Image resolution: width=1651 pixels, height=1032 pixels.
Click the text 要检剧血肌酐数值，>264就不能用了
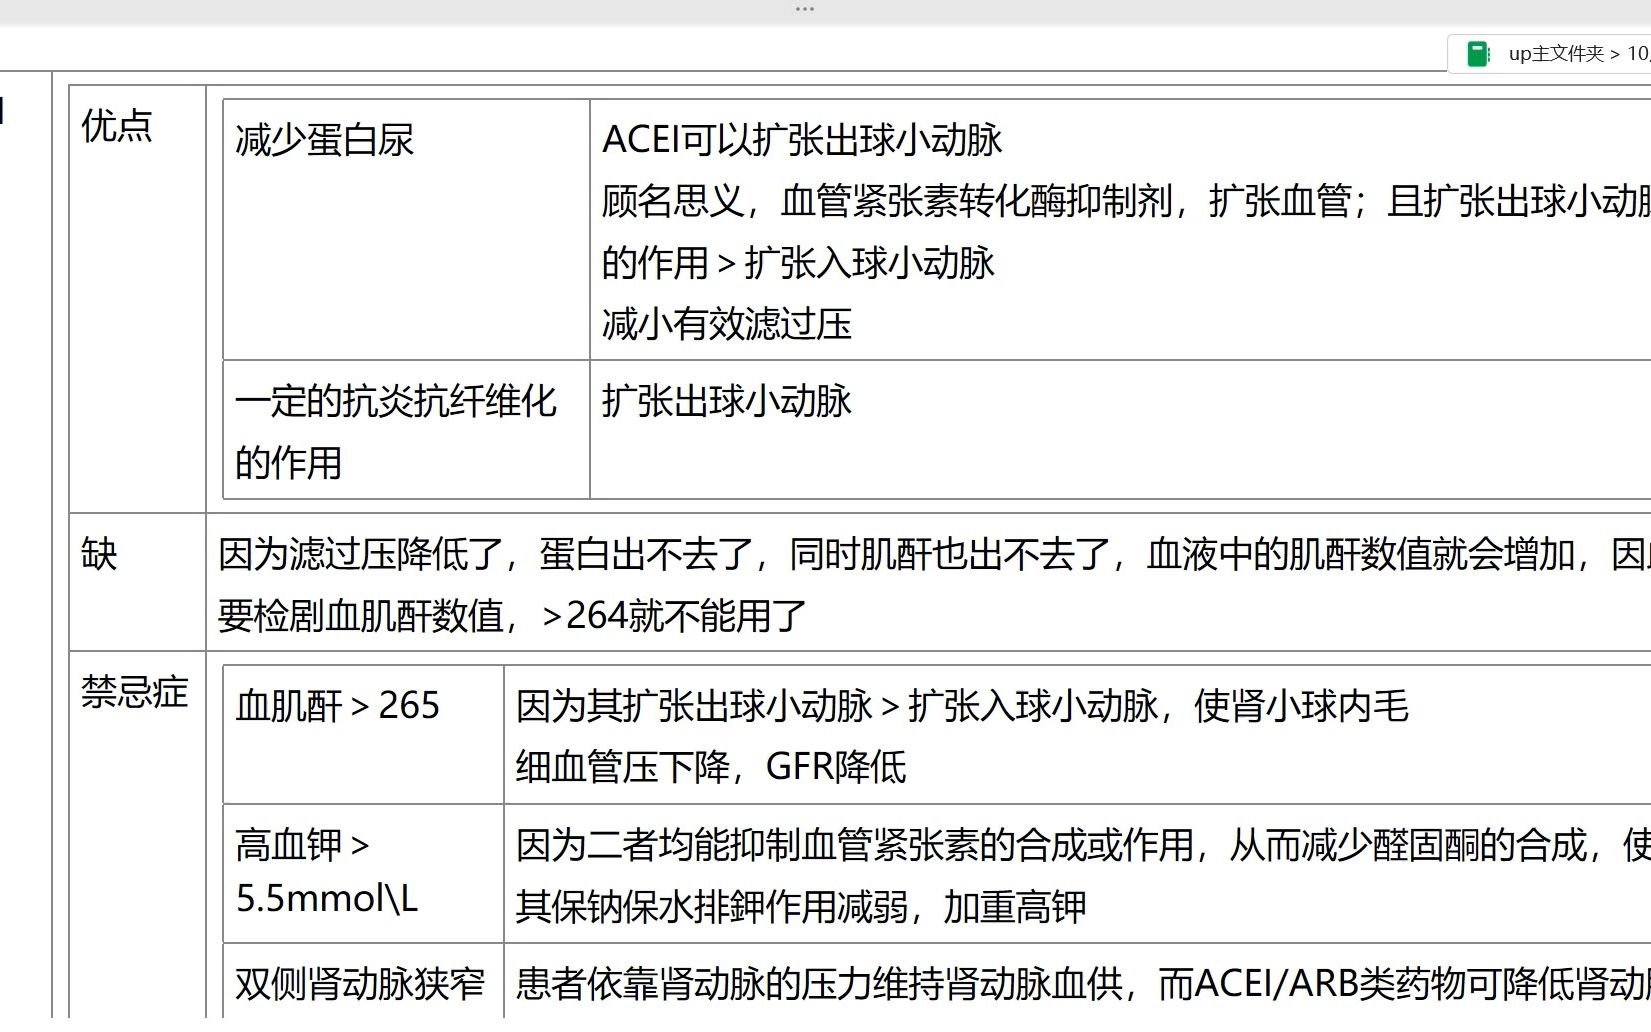512,616
